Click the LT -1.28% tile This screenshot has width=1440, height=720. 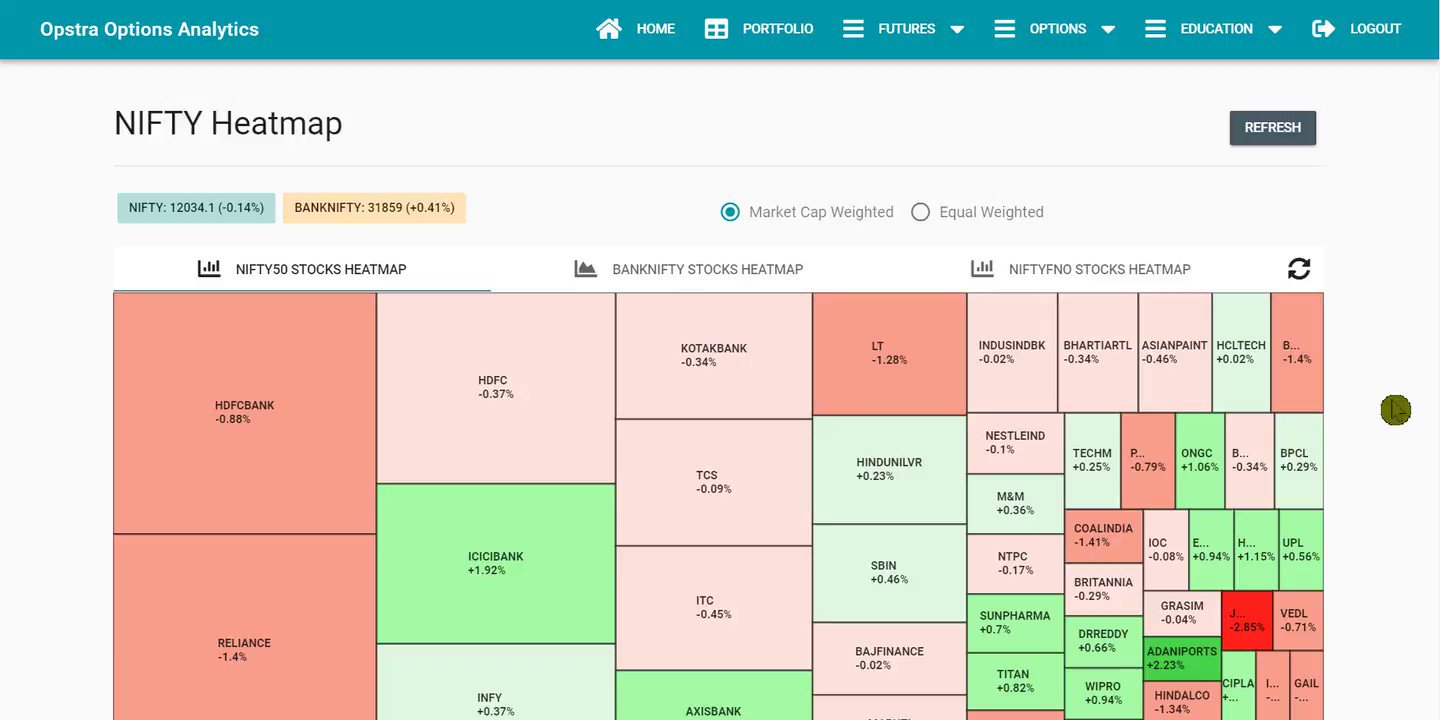890,354
